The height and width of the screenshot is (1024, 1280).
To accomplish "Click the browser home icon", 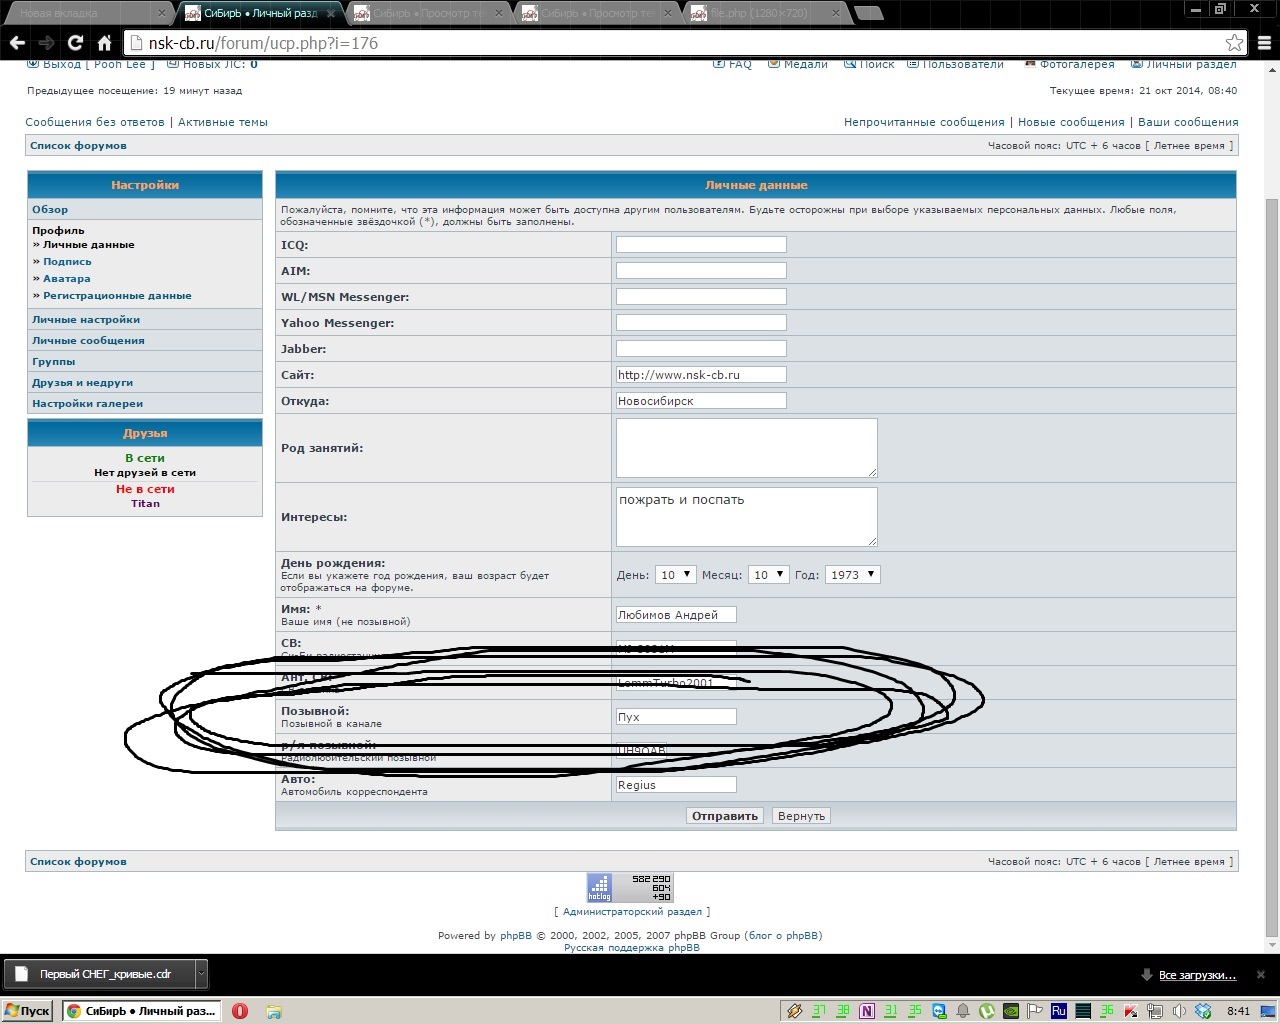I will 104,43.
